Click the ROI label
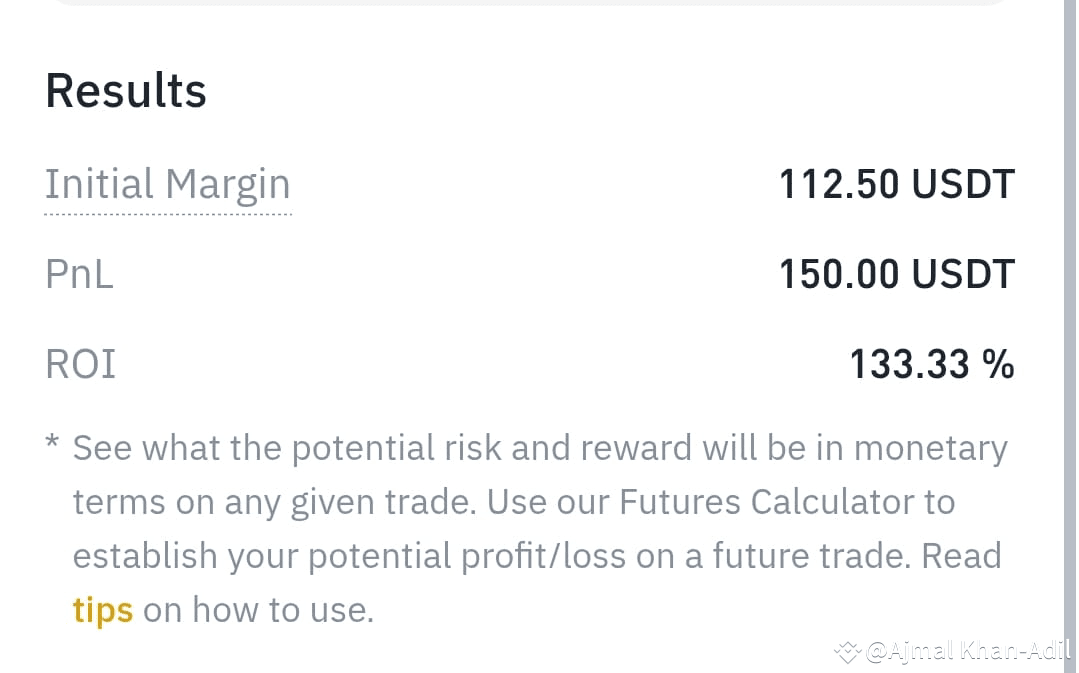The width and height of the screenshot is (1079, 673). click(x=81, y=364)
